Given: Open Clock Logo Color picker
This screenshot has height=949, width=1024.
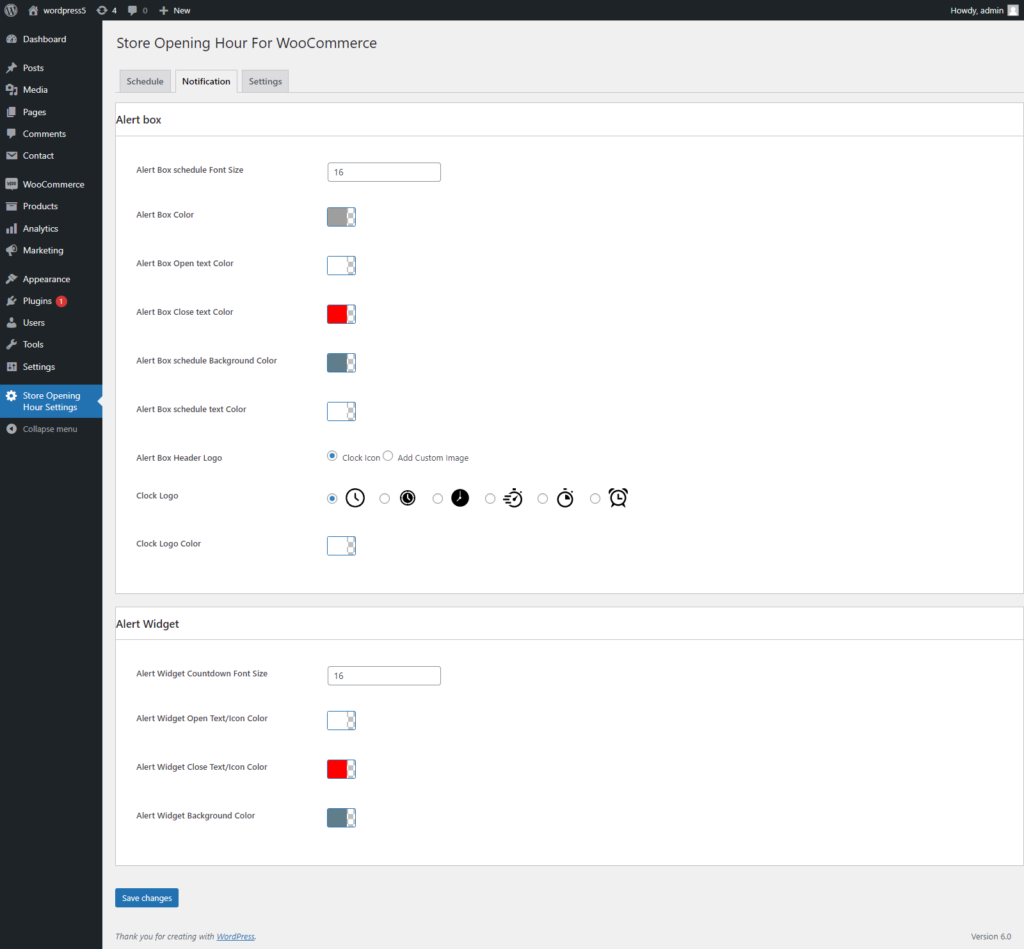Looking at the screenshot, I should (342, 546).
